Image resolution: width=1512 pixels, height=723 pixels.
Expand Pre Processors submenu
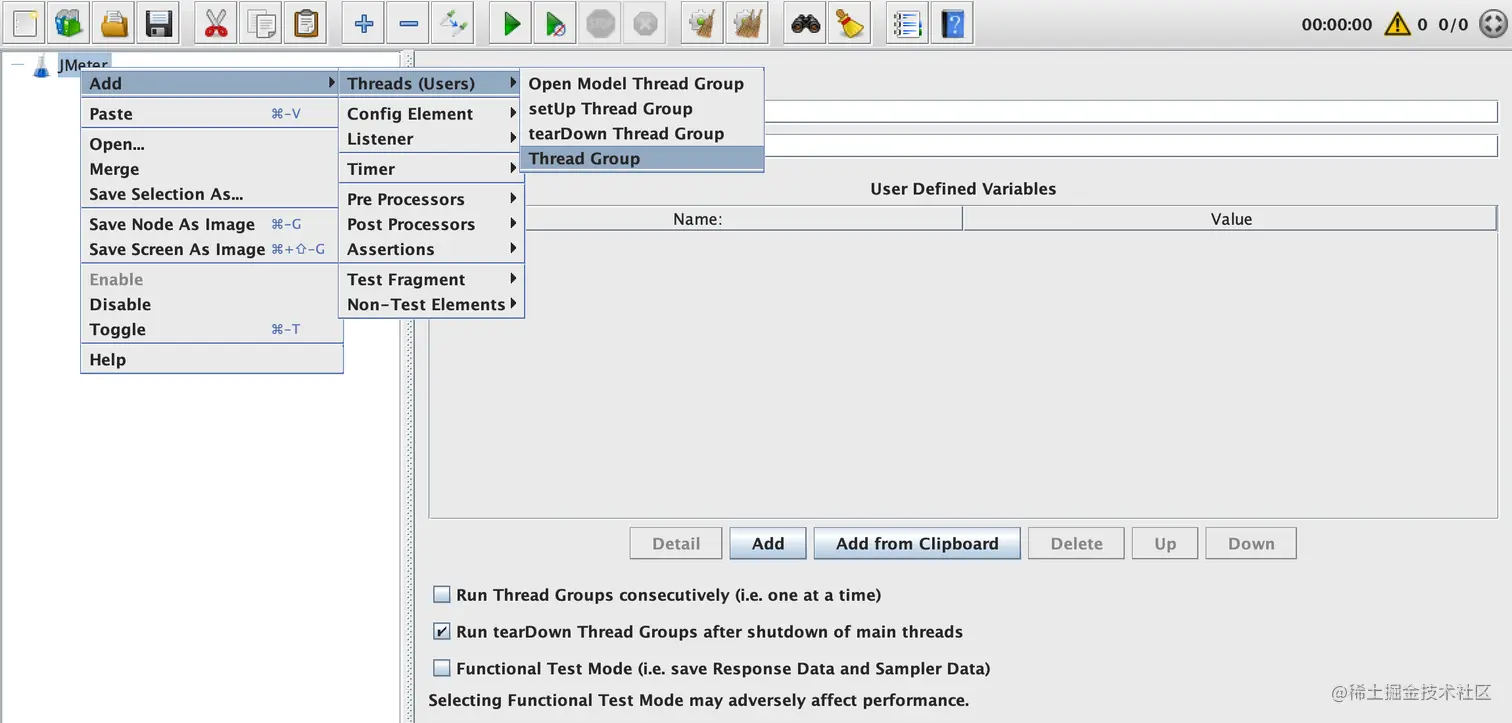point(430,199)
